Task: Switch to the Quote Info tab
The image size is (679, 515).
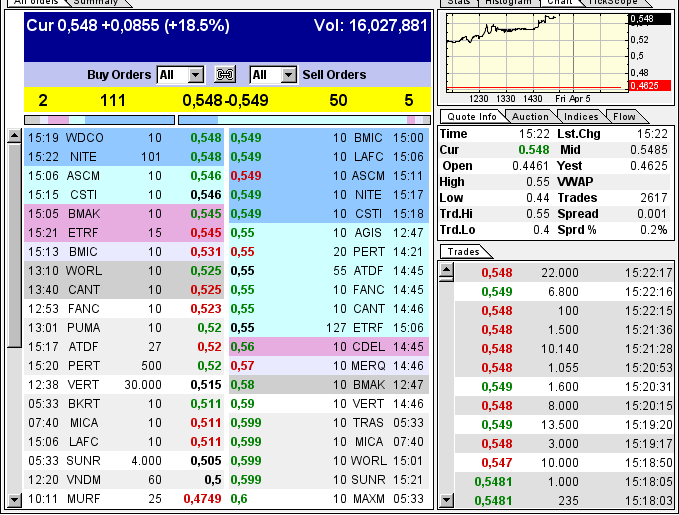Action: [x=472, y=117]
